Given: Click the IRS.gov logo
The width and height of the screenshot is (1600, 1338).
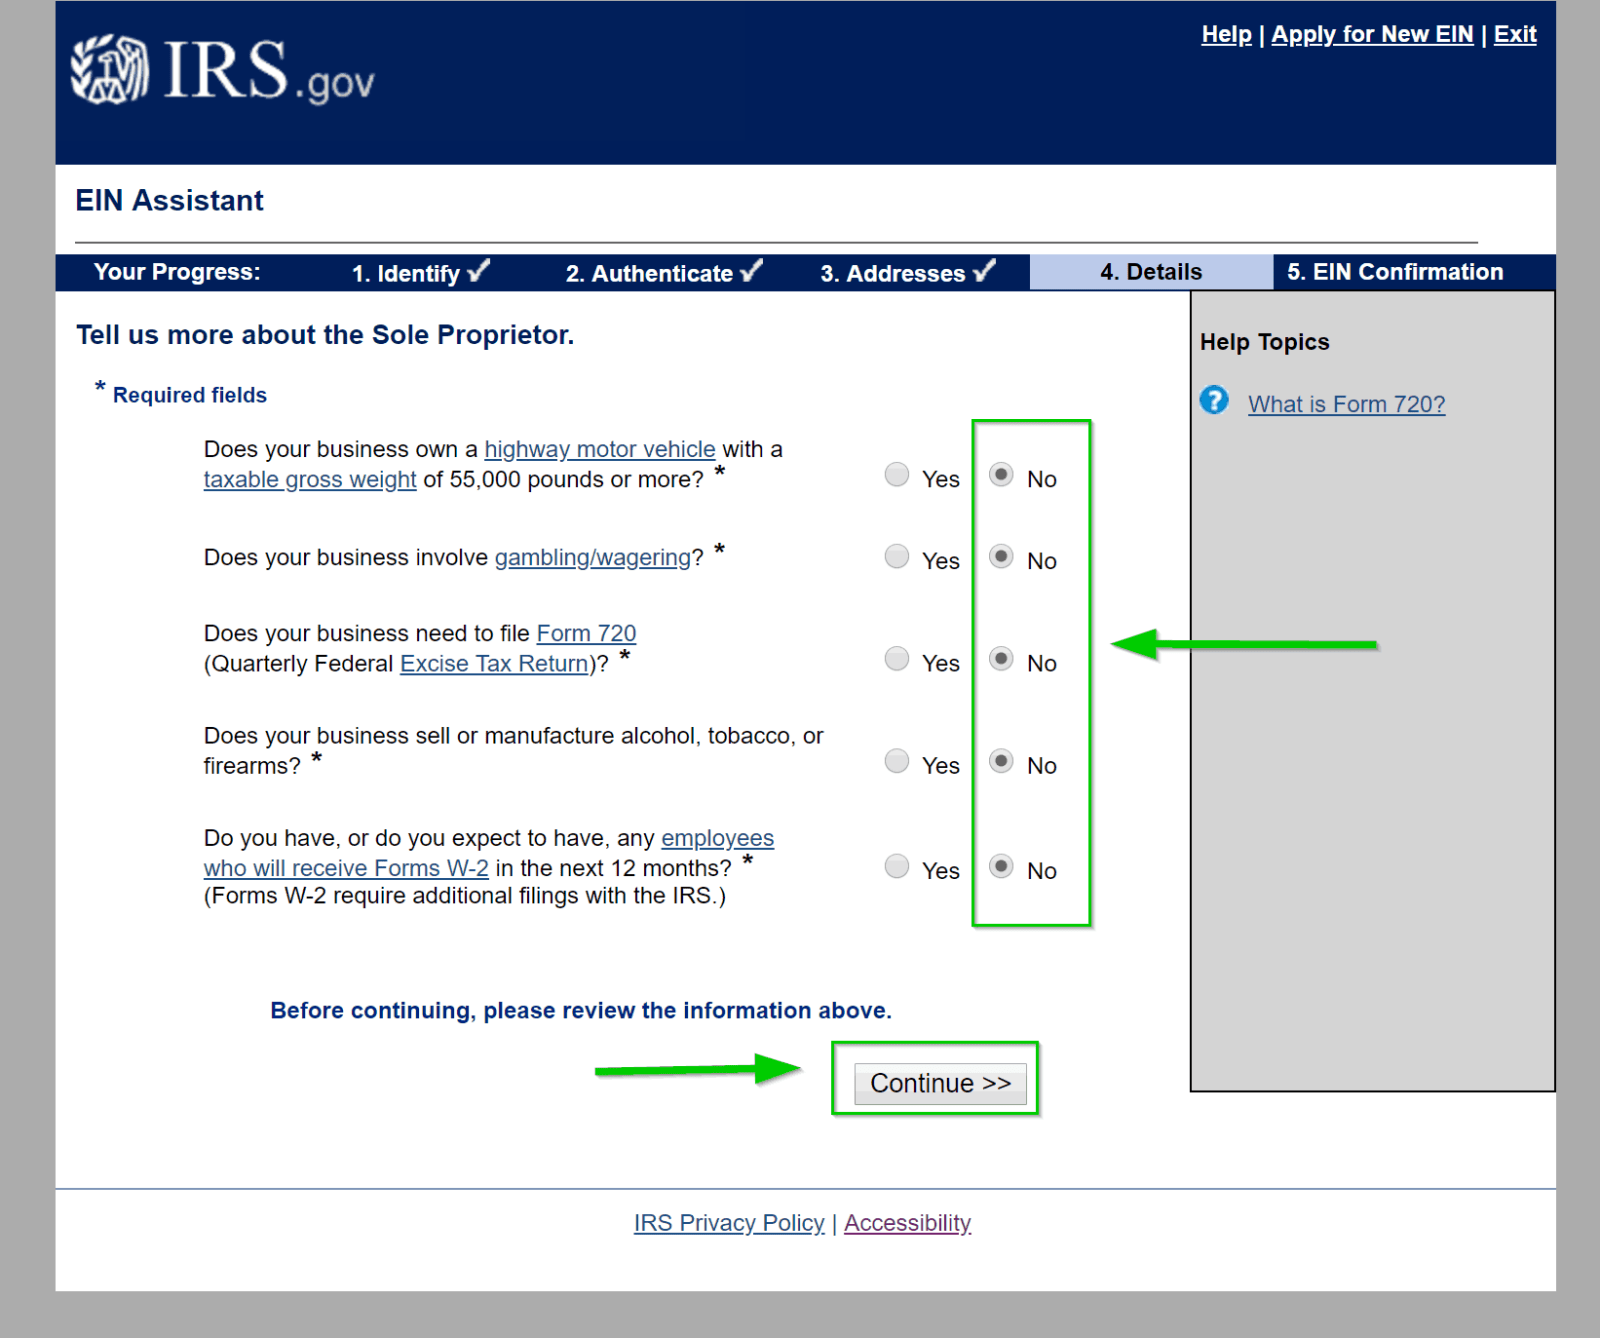Looking at the screenshot, I should tap(222, 70).
